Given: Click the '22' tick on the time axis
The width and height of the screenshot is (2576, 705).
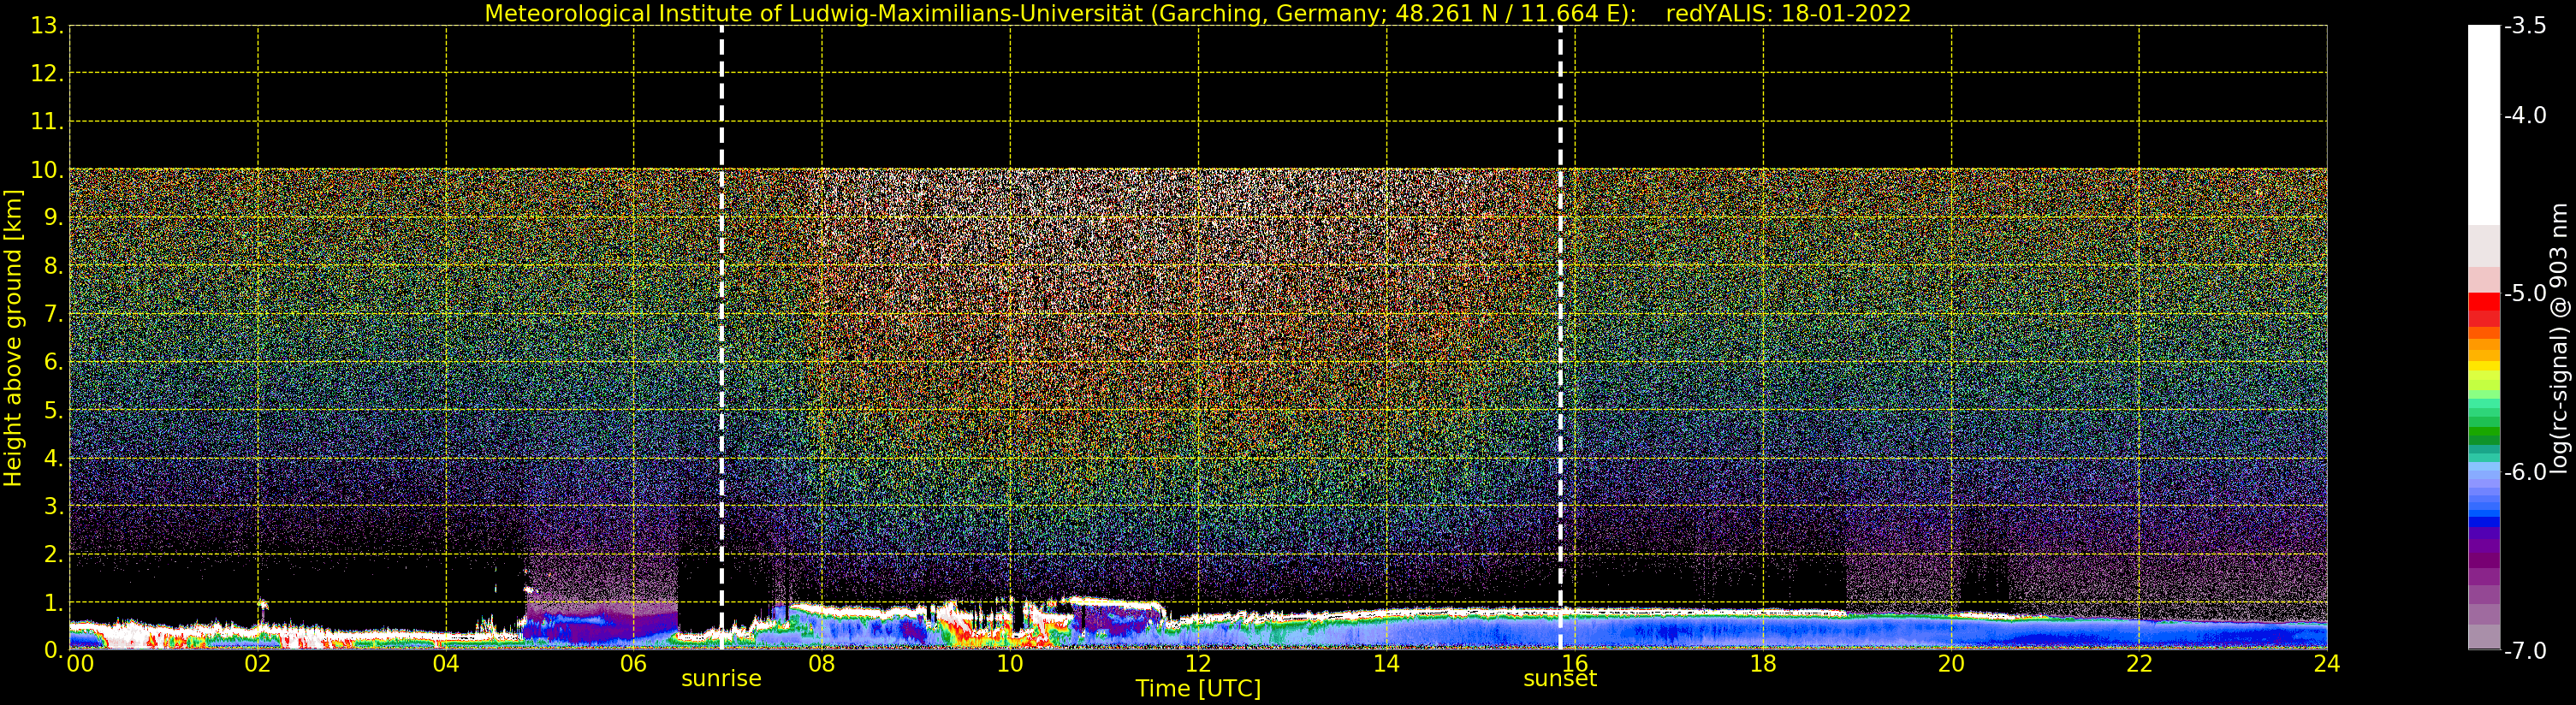Looking at the screenshot, I should pyautogui.click(x=2139, y=663).
